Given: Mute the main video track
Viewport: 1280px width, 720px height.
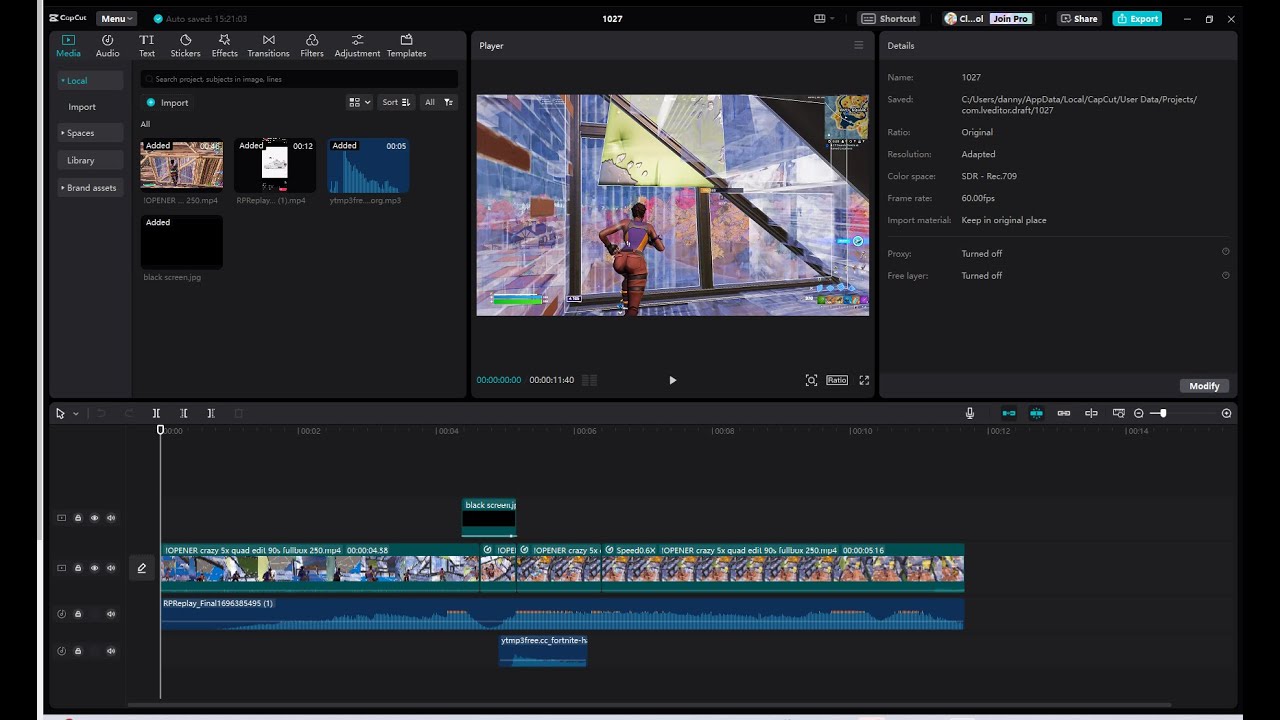Looking at the screenshot, I should 111,568.
